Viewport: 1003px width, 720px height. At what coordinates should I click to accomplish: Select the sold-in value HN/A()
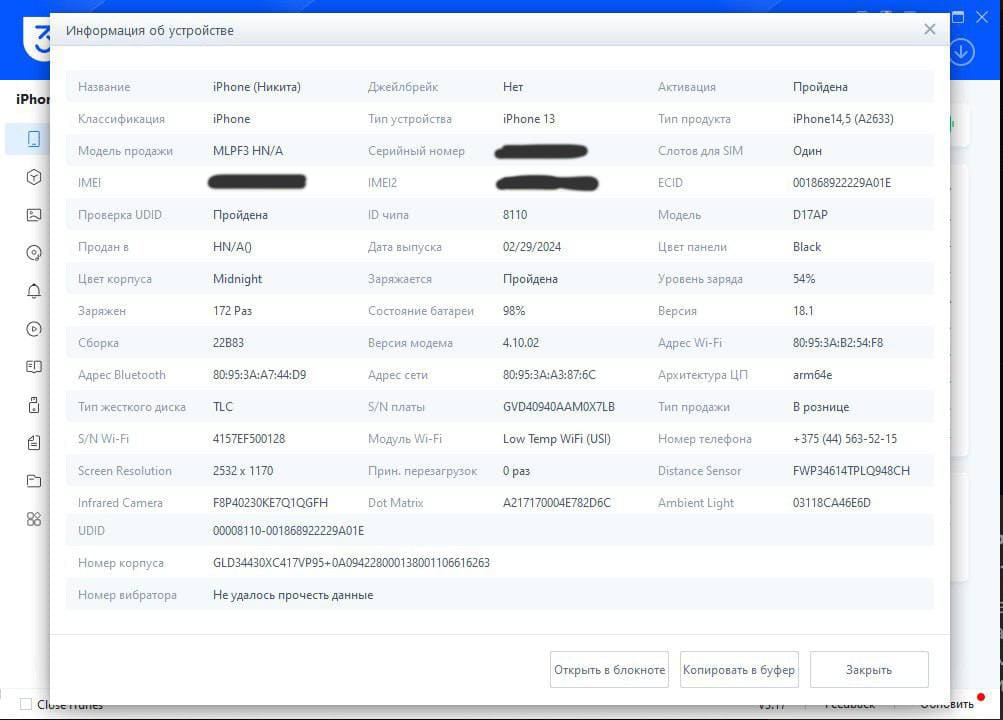pos(232,247)
